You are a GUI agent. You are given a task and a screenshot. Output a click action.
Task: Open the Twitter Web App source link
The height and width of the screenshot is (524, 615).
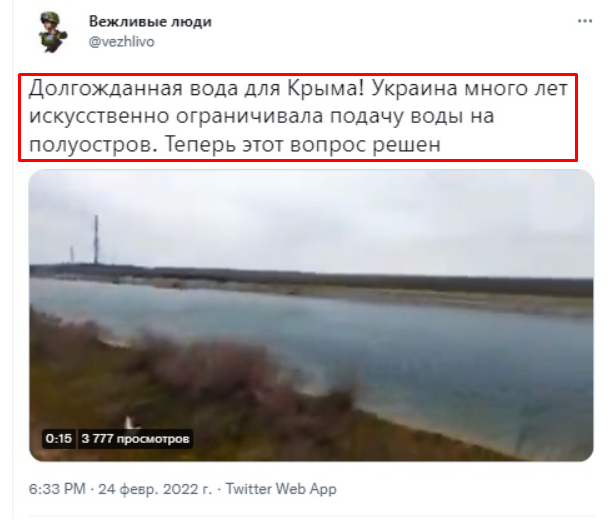[x=281, y=489]
